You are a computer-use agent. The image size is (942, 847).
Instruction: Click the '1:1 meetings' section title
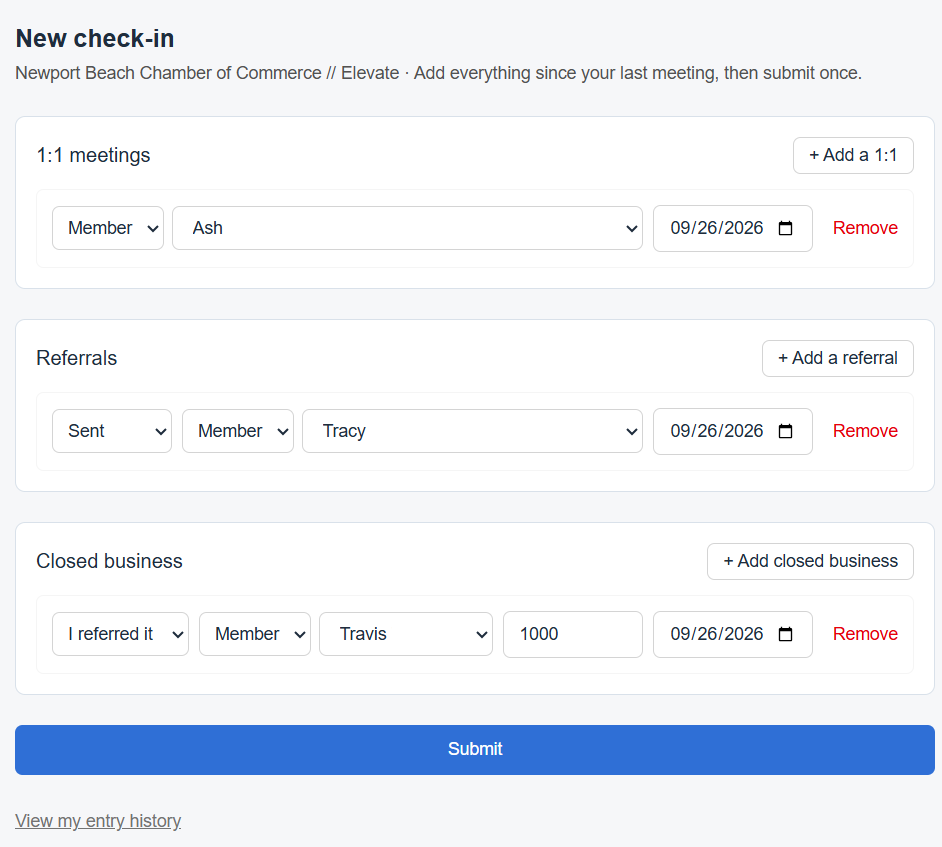pos(93,156)
